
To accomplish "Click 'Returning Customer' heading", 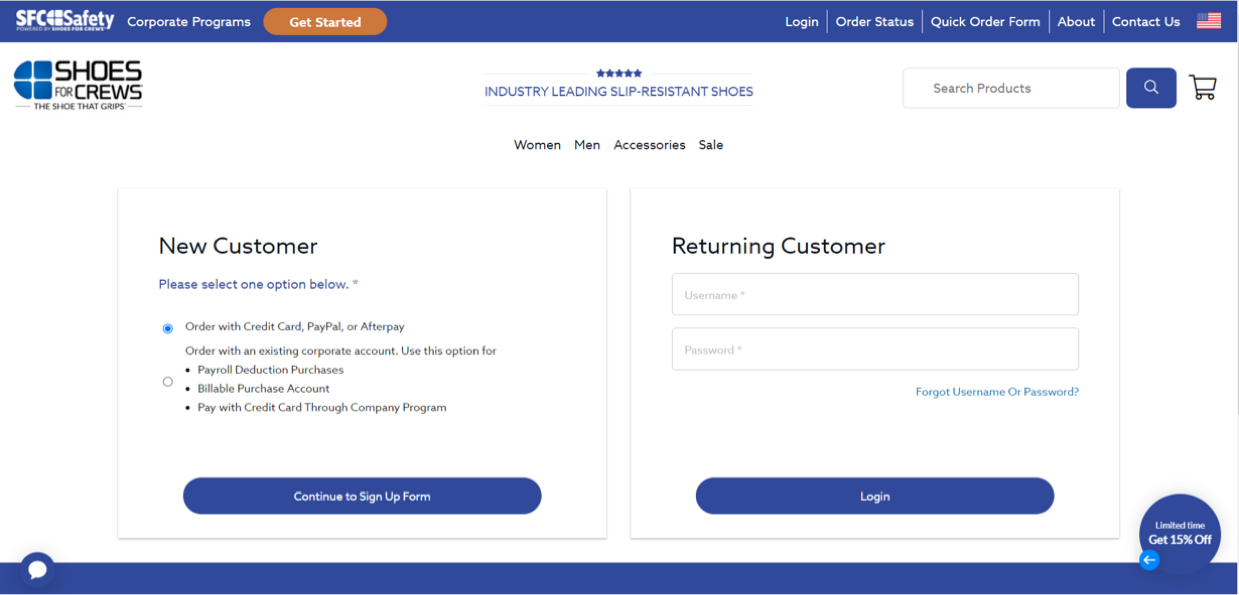I will click(x=778, y=246).
